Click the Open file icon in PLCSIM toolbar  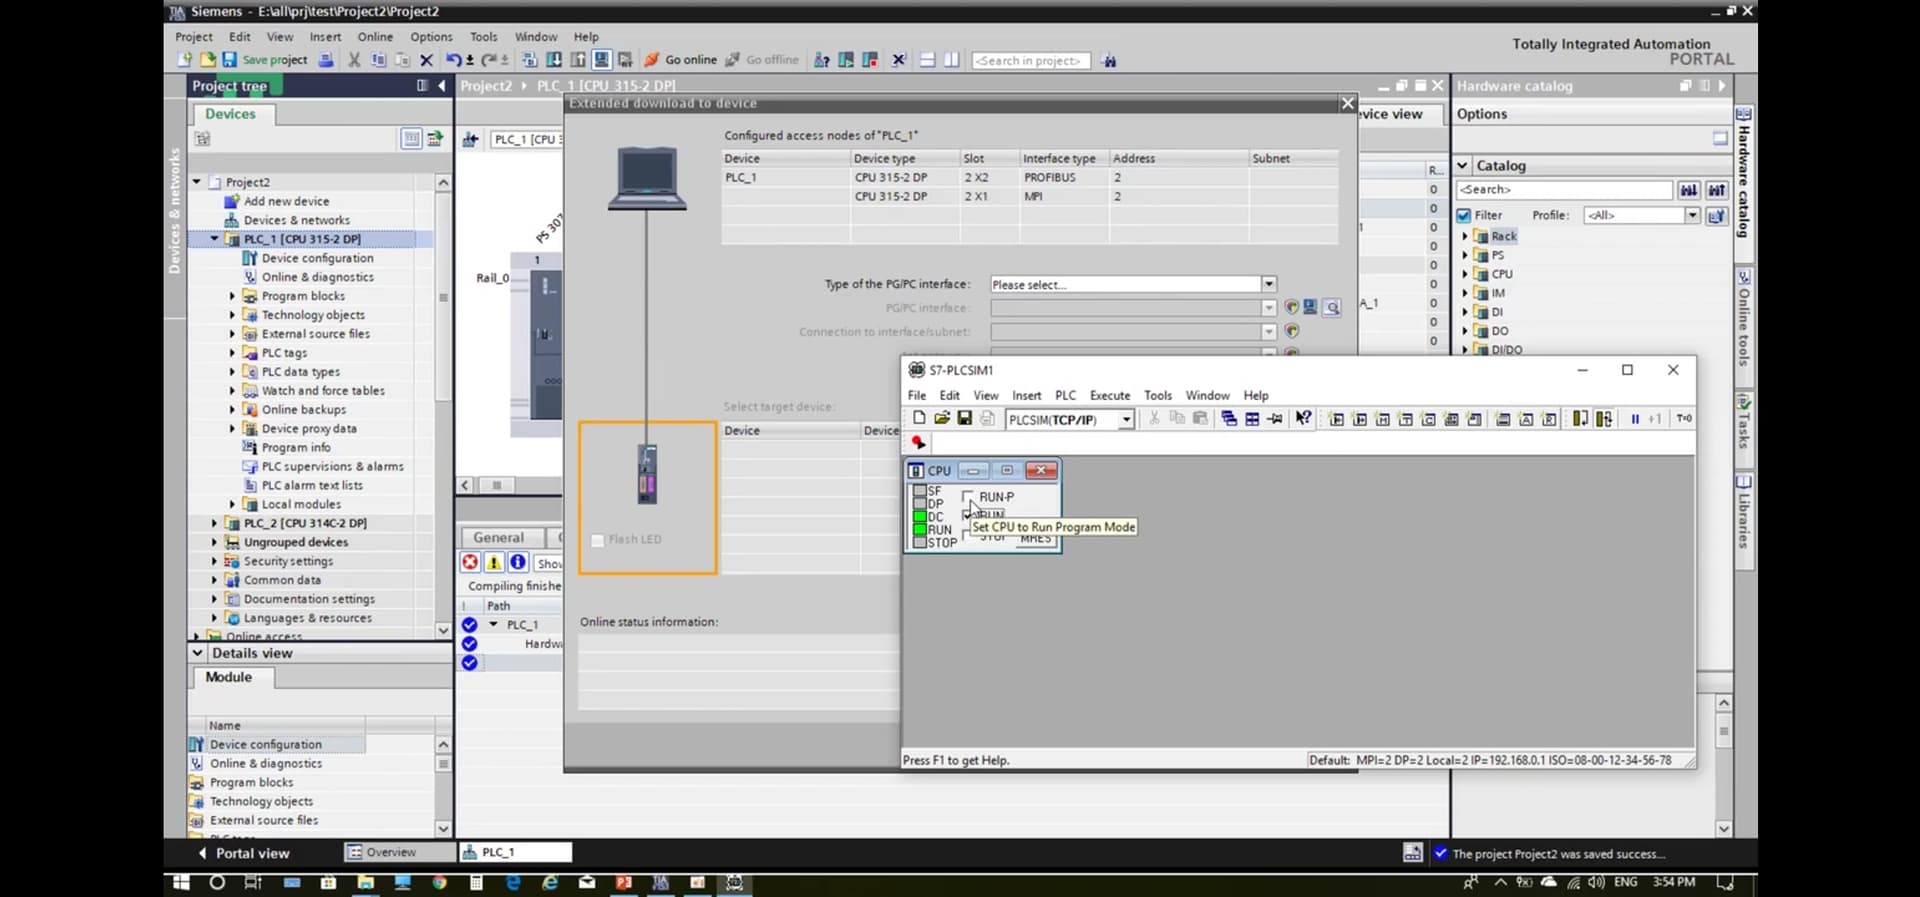(x=942, y=418)
